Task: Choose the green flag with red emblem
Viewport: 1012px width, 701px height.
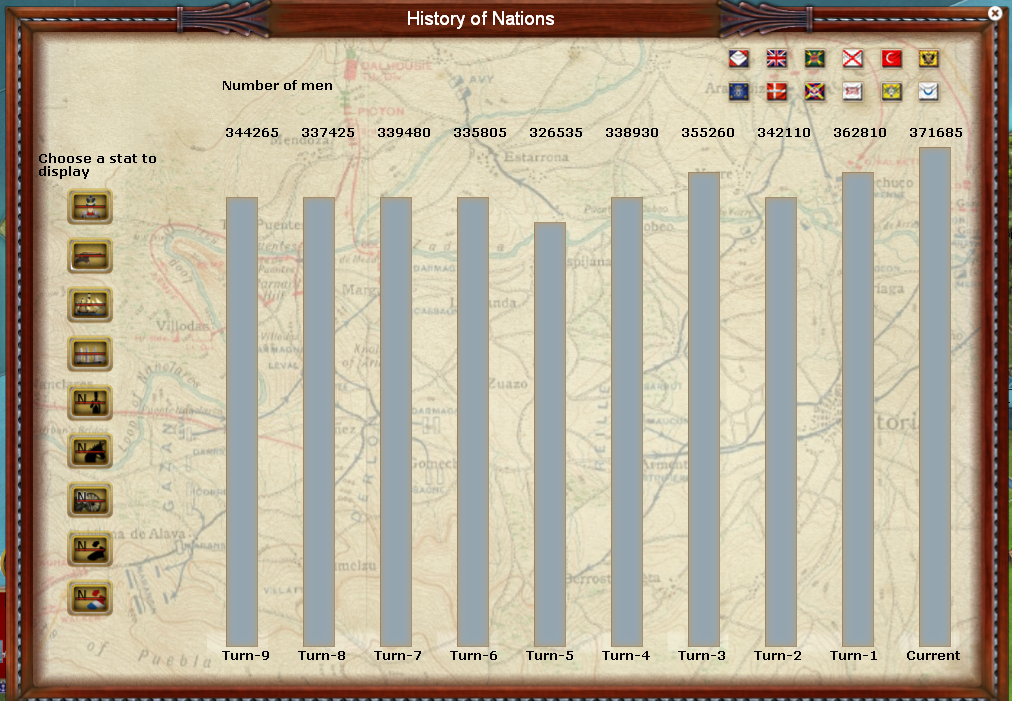Action: click(x=815, y=59)
